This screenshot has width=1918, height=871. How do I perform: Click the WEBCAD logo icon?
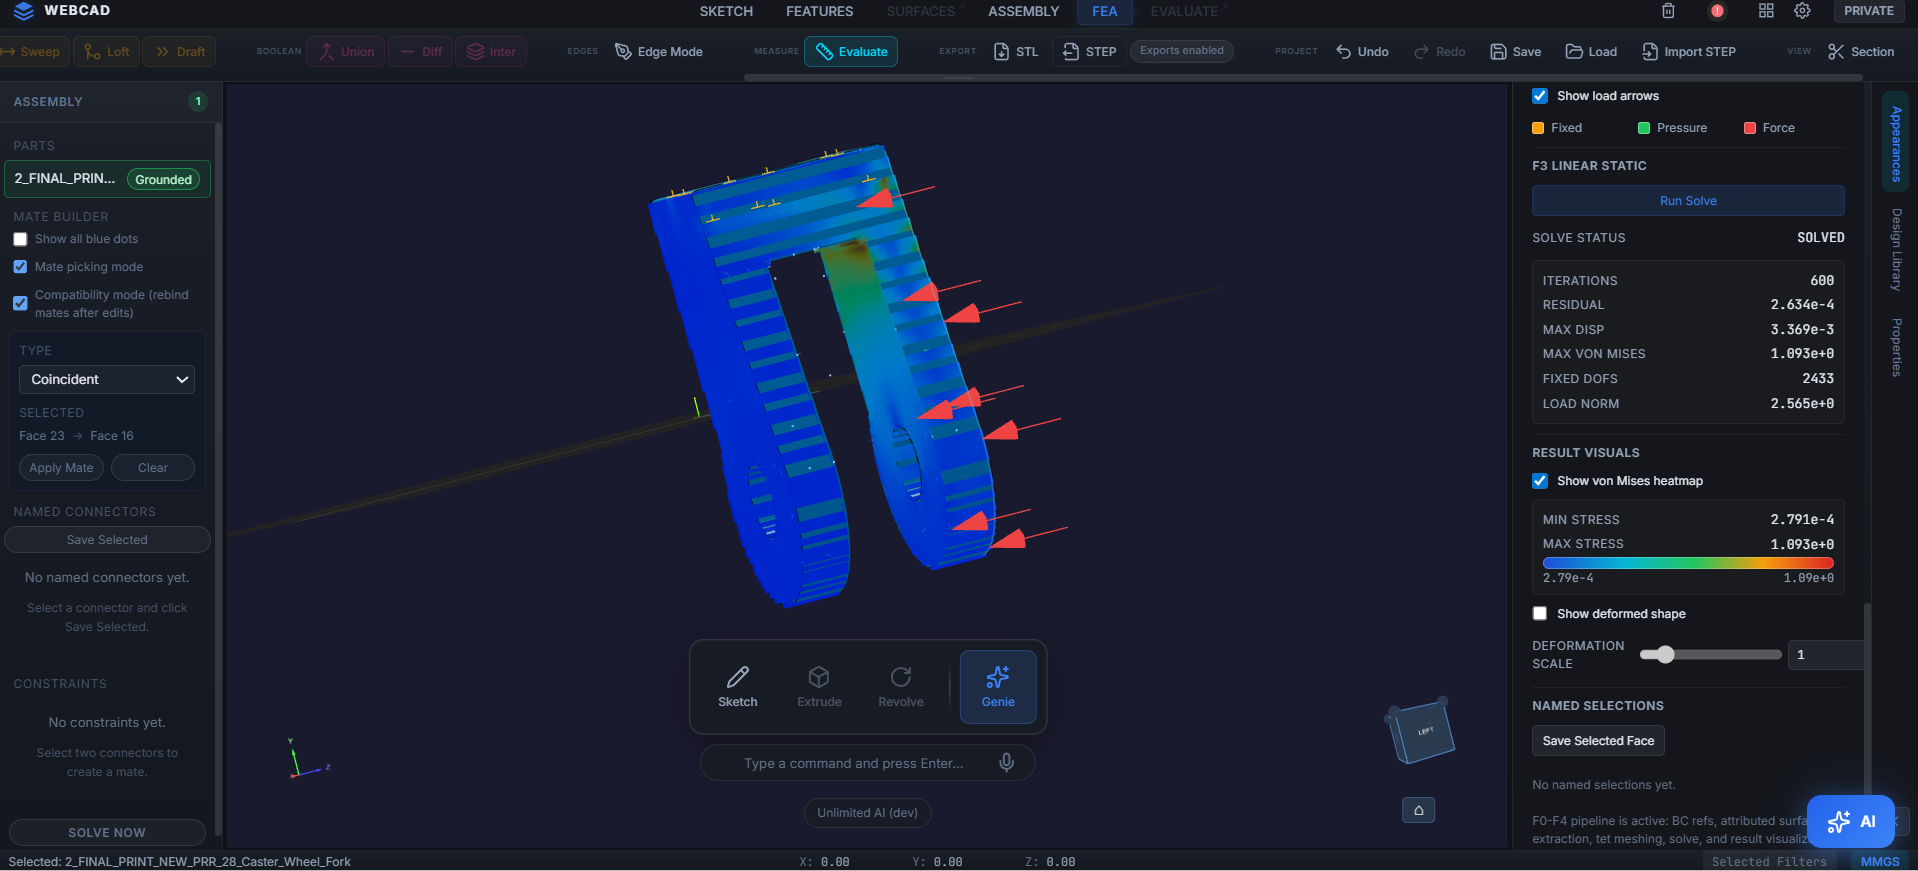pyautogui.click(x=23, y=11)
